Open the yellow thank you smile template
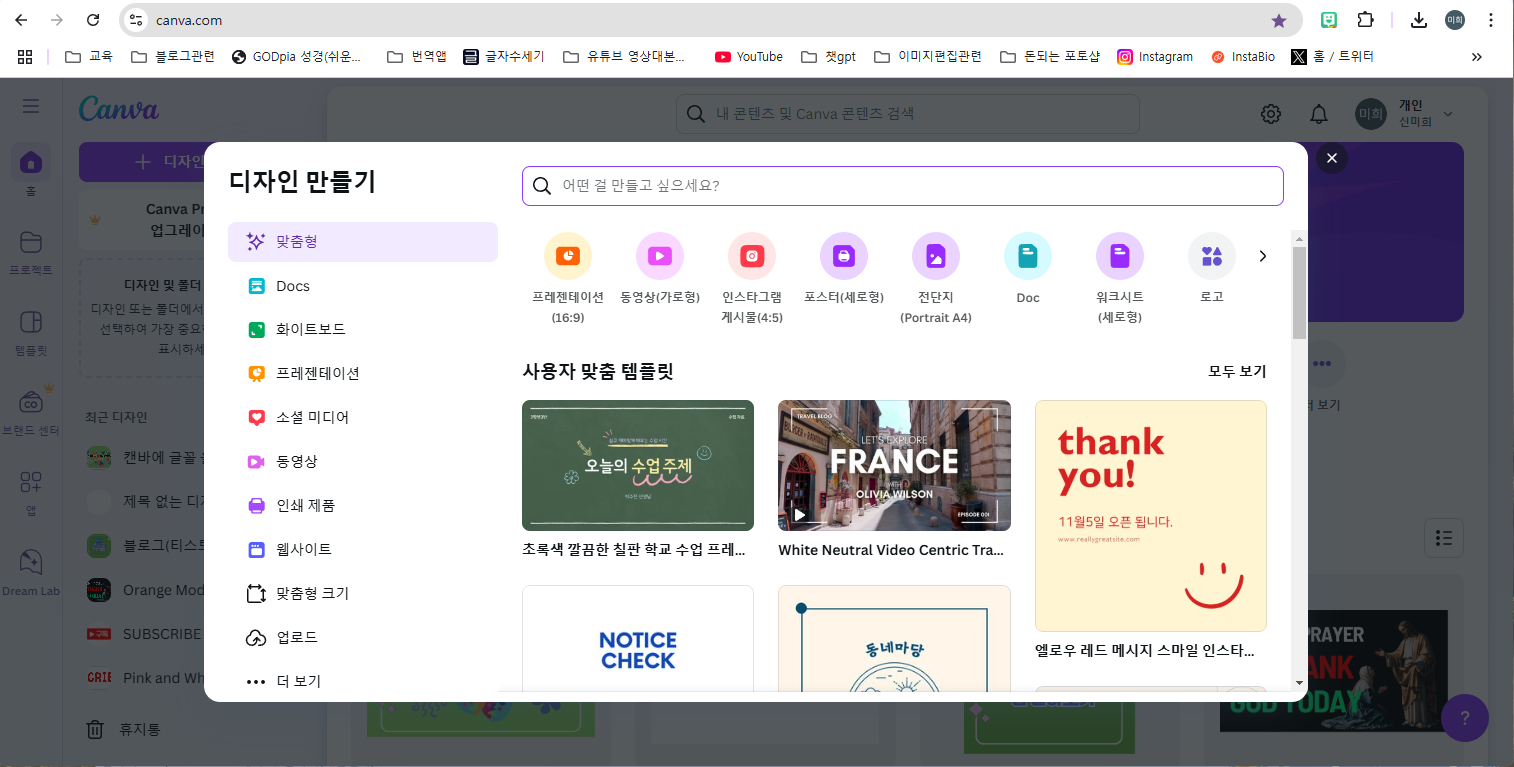 (1151, 516)
